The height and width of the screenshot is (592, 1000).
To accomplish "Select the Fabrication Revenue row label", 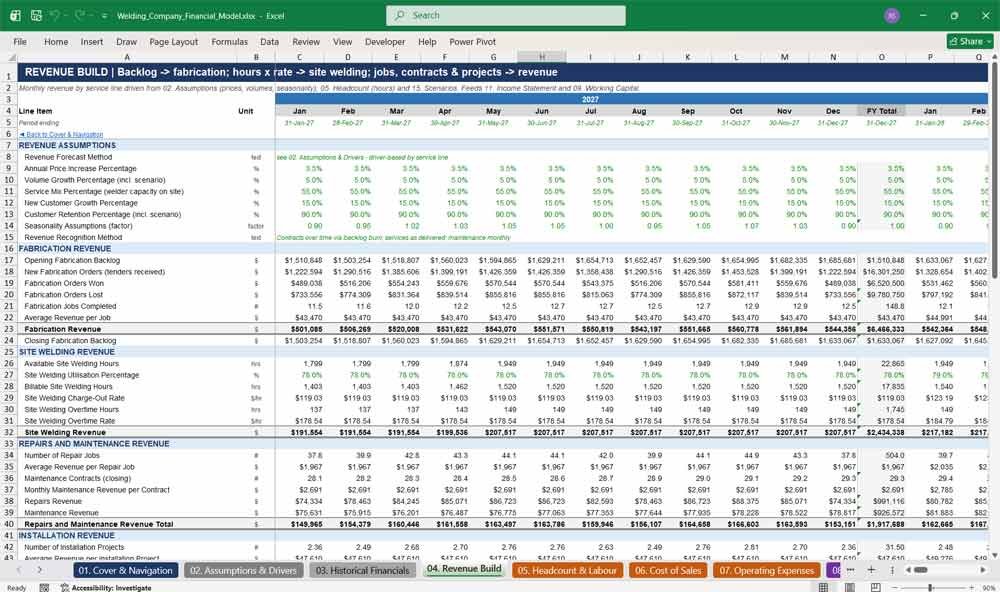I will [x=62, y=329].
